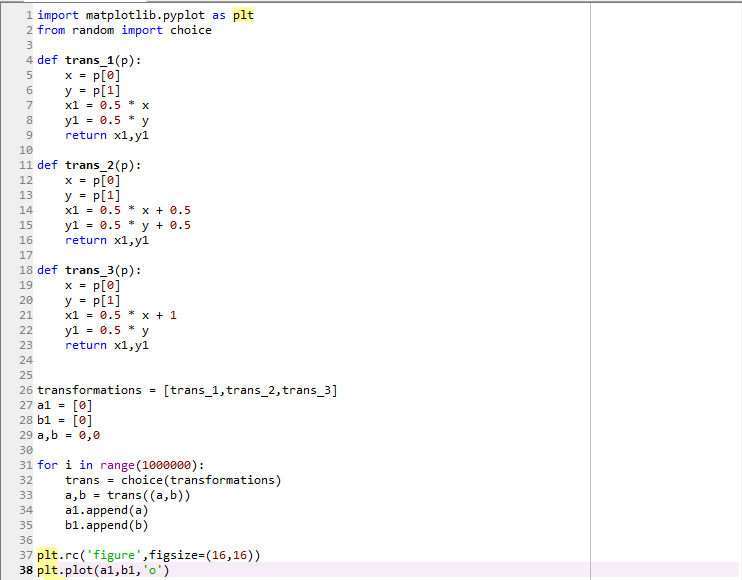Click the bold line number 38
This screenshot has width=742, height=580.
26,570
